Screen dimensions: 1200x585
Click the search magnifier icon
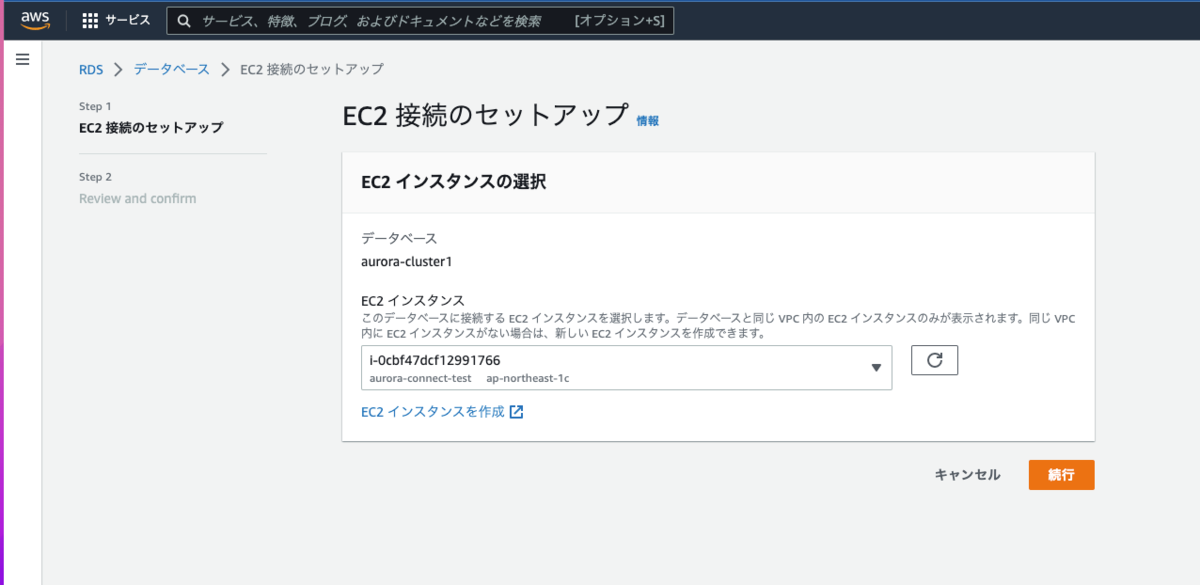[x=184, y=20]
